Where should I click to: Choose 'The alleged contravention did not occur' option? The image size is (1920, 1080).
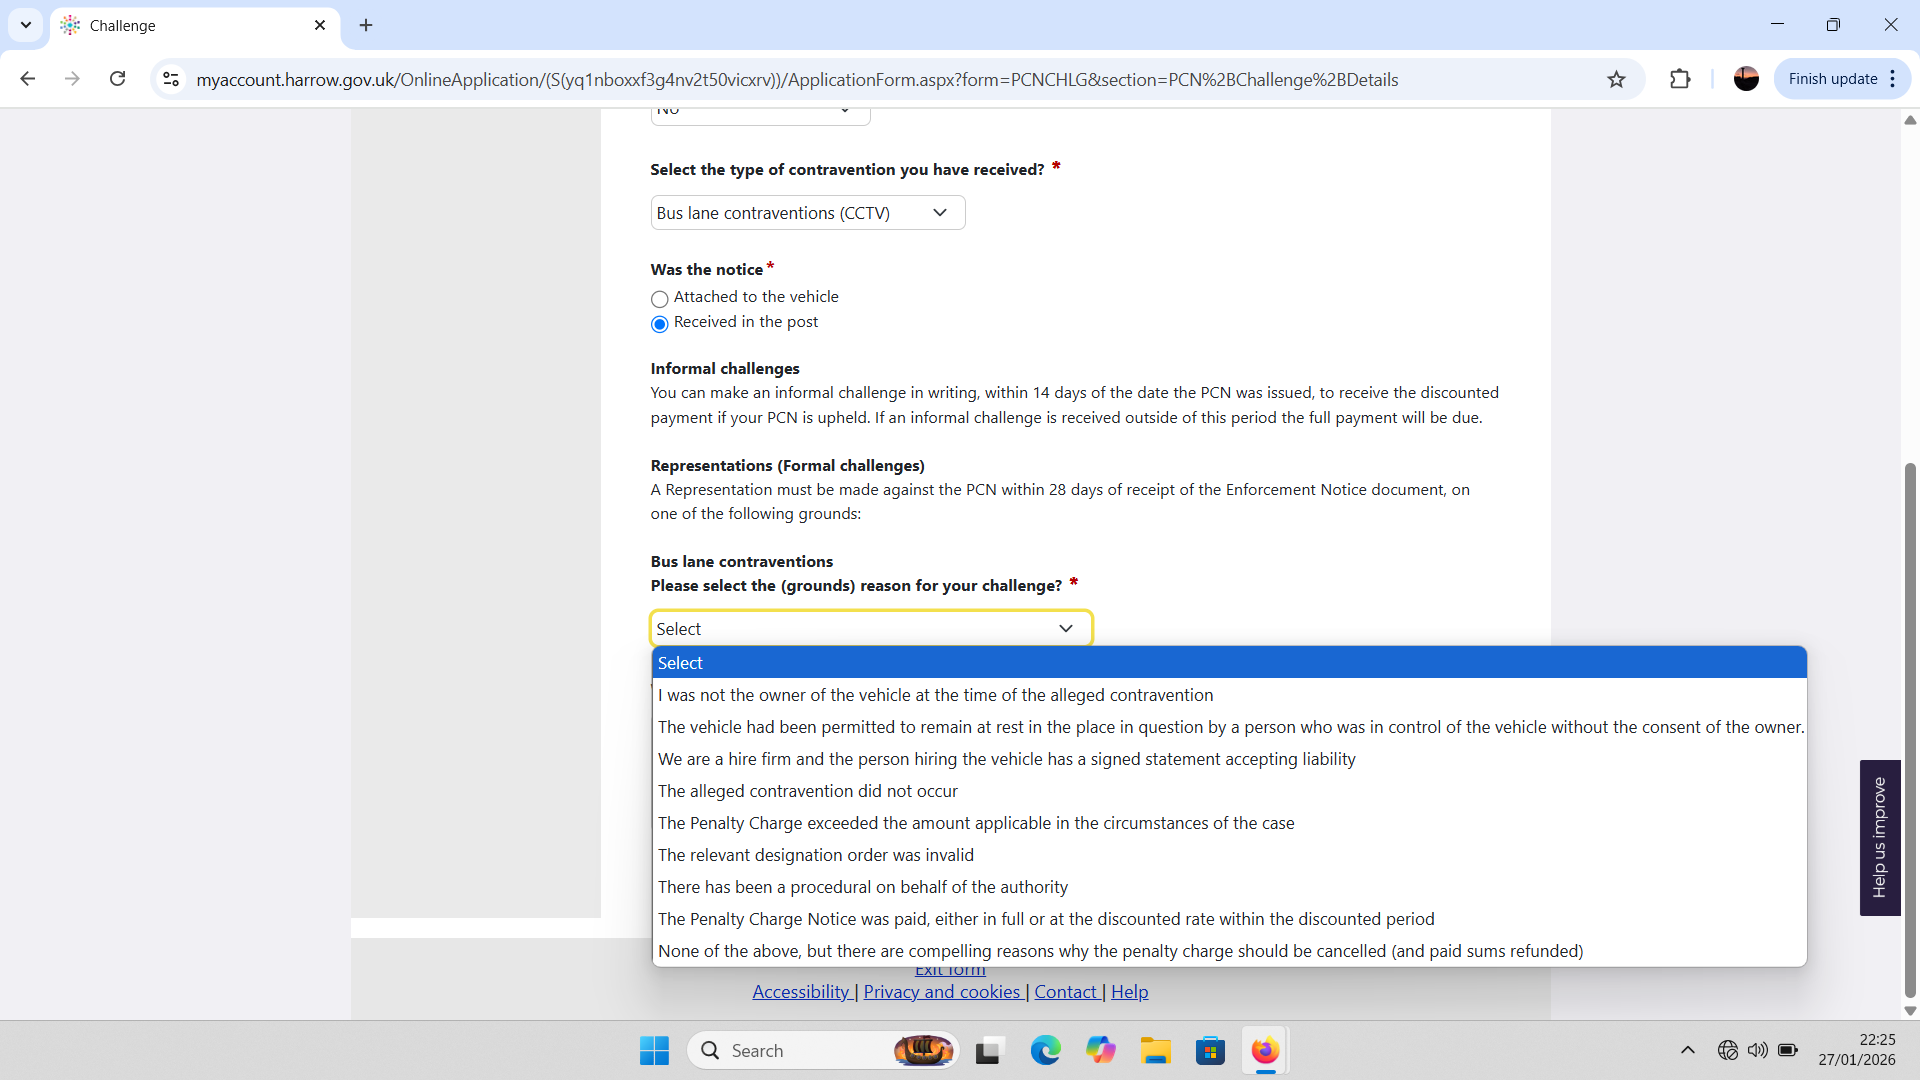(x=807, y=791)
